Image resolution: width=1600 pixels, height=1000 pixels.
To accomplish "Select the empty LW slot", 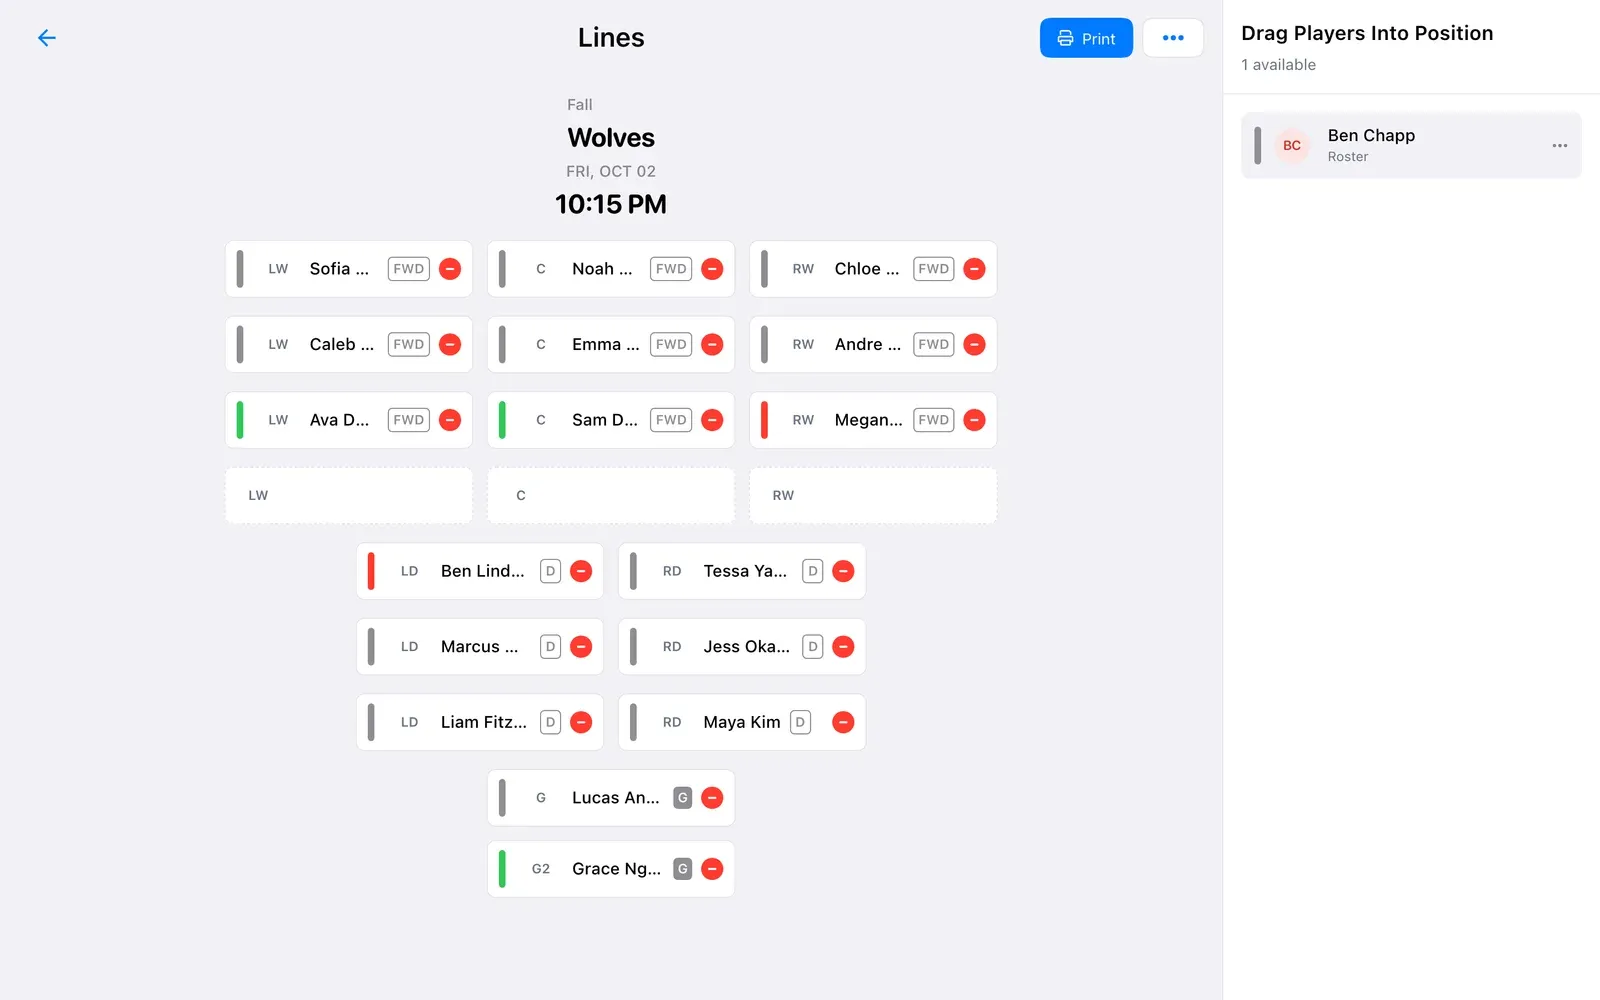I will (x=349, y=495).
